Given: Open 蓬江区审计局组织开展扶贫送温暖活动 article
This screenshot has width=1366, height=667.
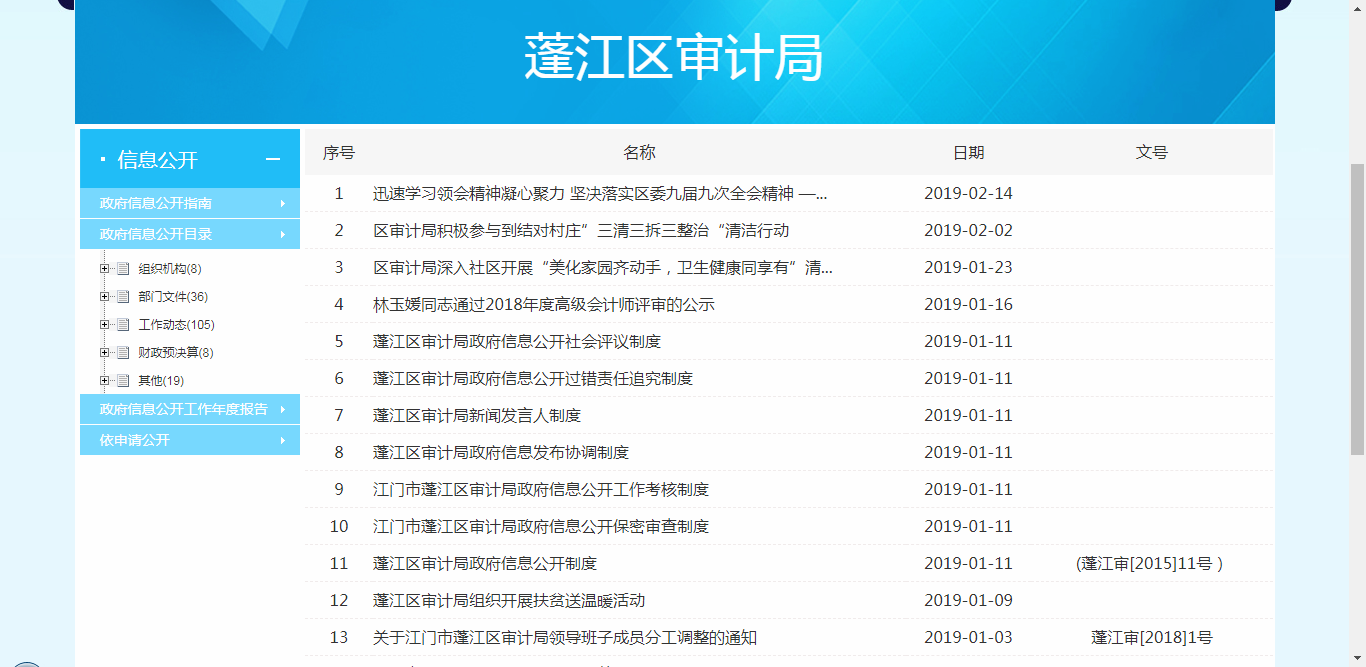Looking at the screenshot, I should [x=508, y=601].
